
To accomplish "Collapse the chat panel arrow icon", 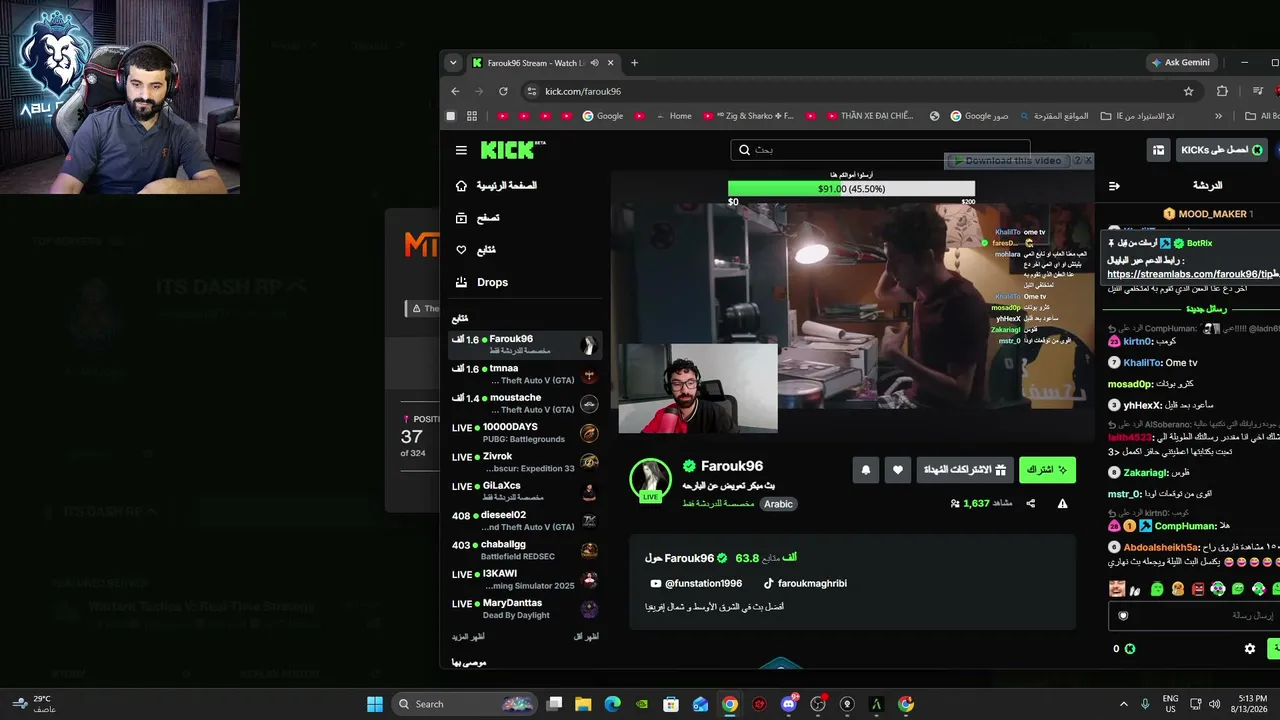I will (1115, 186).
